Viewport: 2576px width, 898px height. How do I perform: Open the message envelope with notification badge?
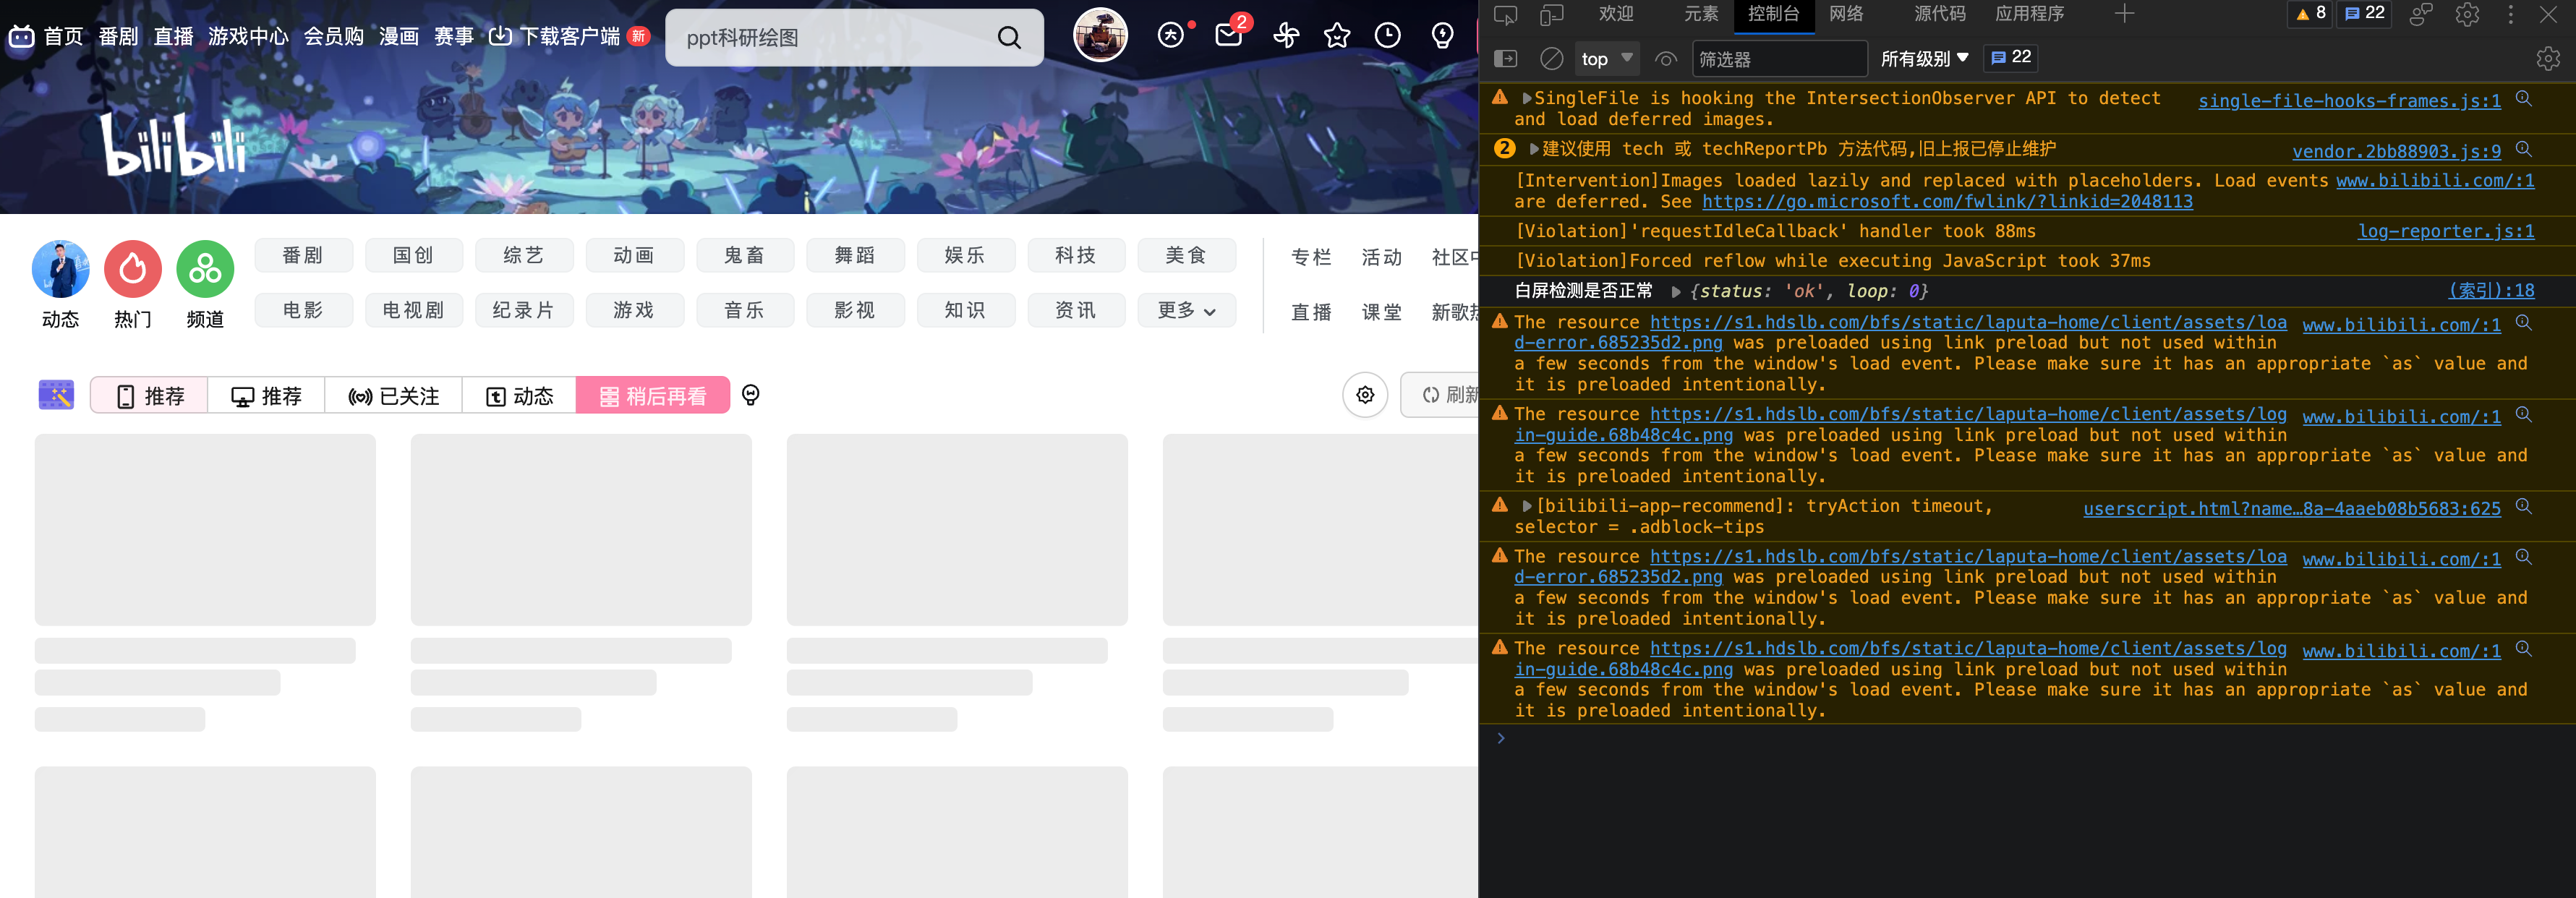pos(1228,36)
